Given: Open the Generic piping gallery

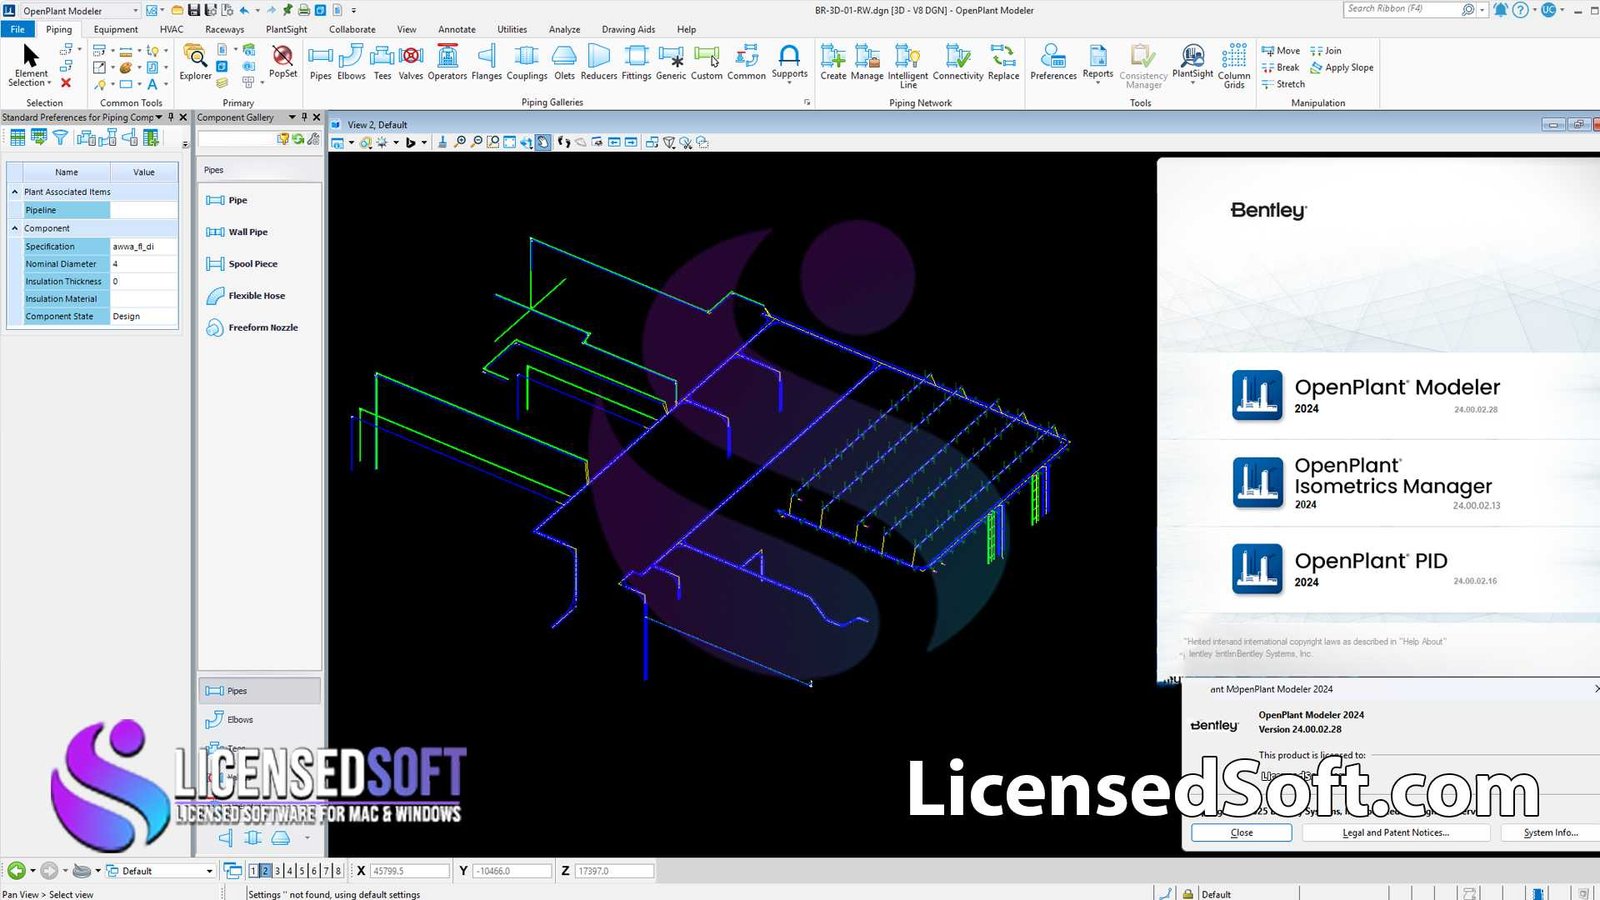Looking at the screenshot, I should click(671, 62).
